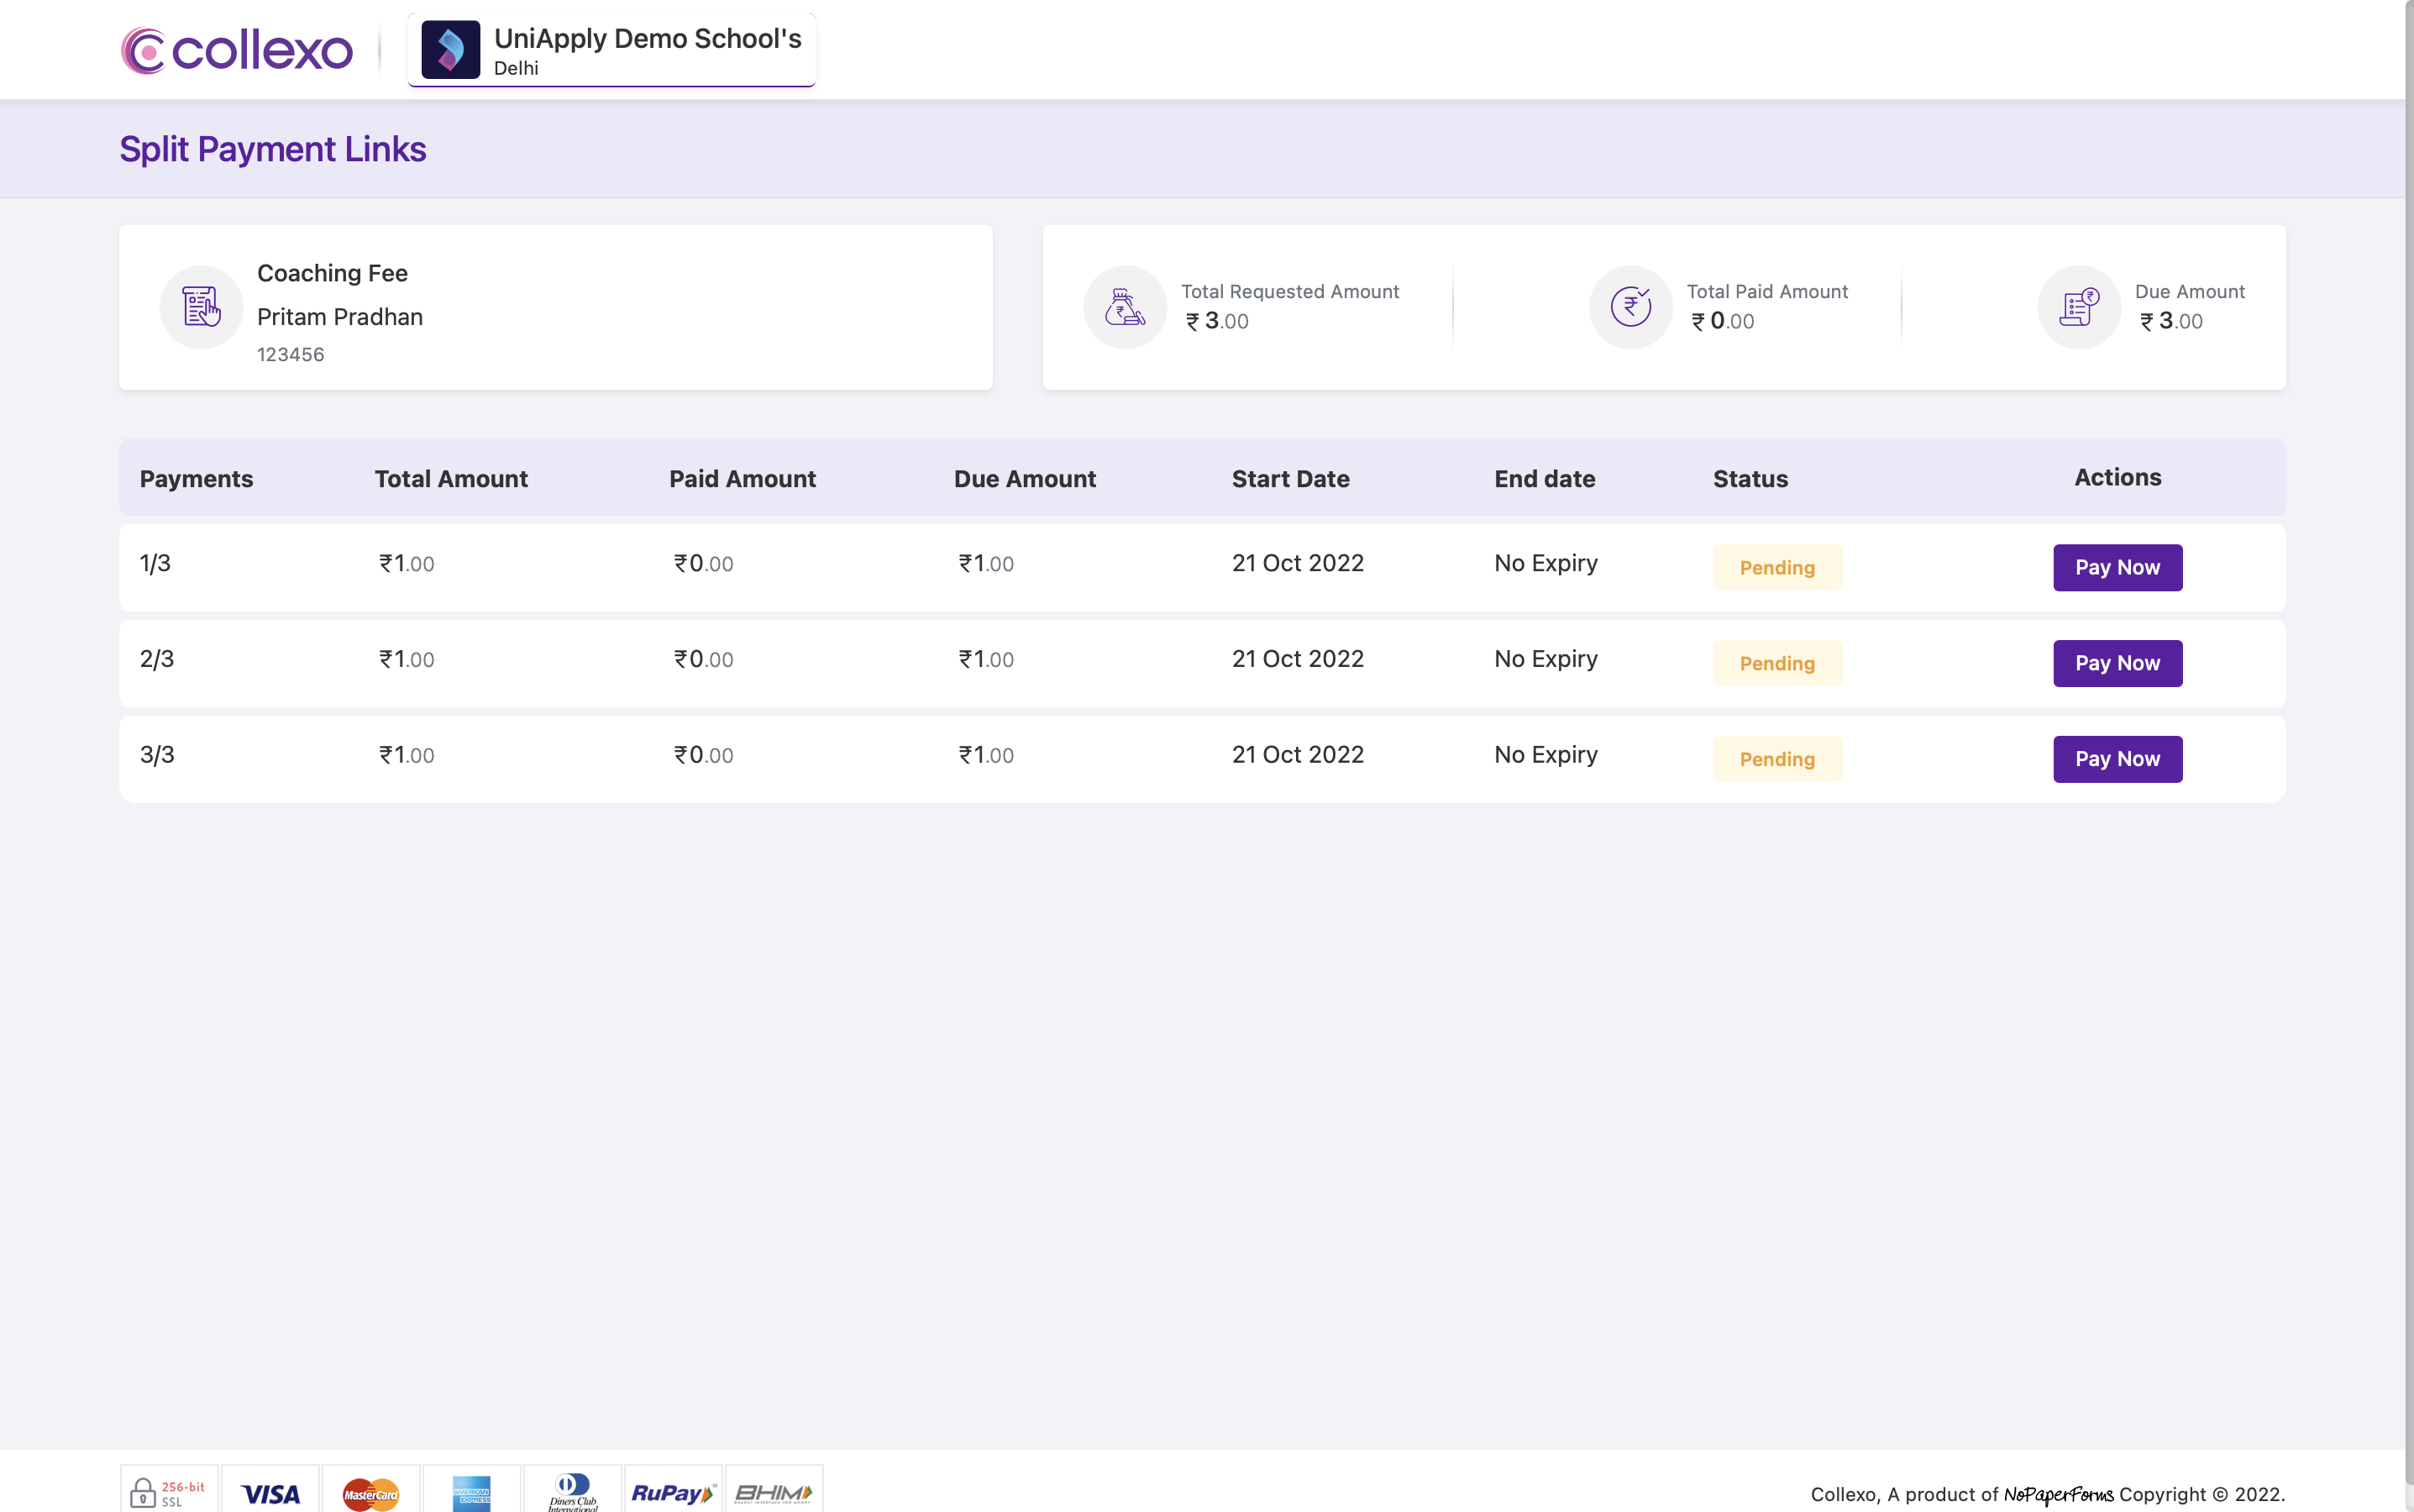Click the NoPaperForms footer text

2058,1494
